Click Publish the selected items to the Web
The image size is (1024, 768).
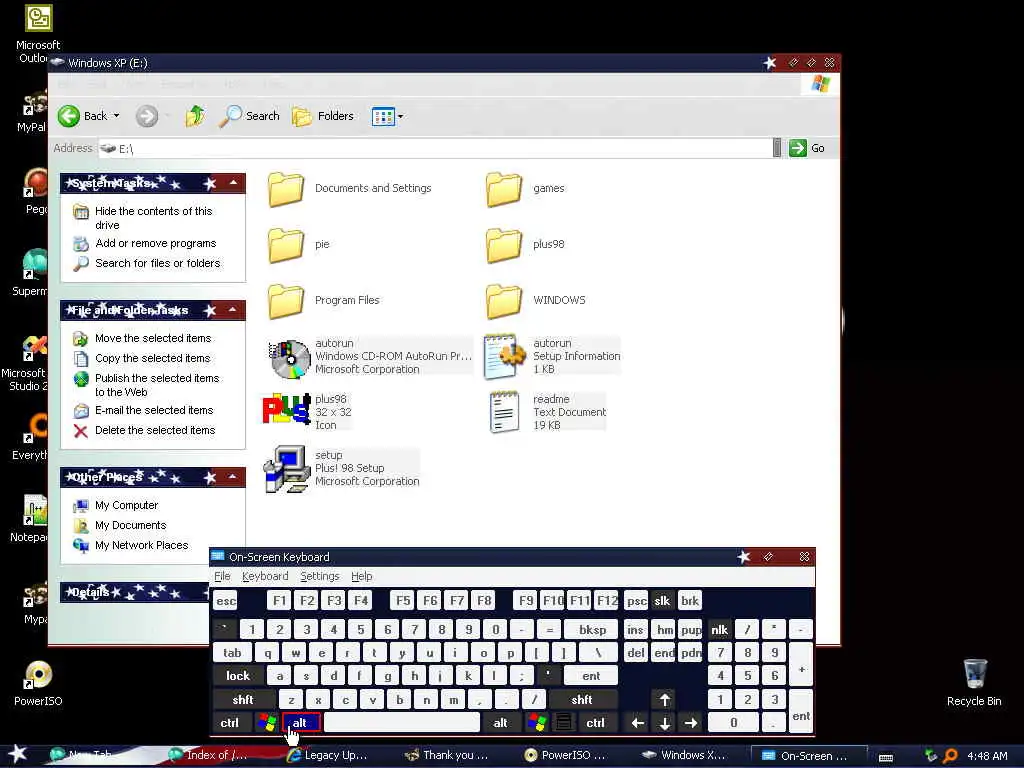coord(157,385)
